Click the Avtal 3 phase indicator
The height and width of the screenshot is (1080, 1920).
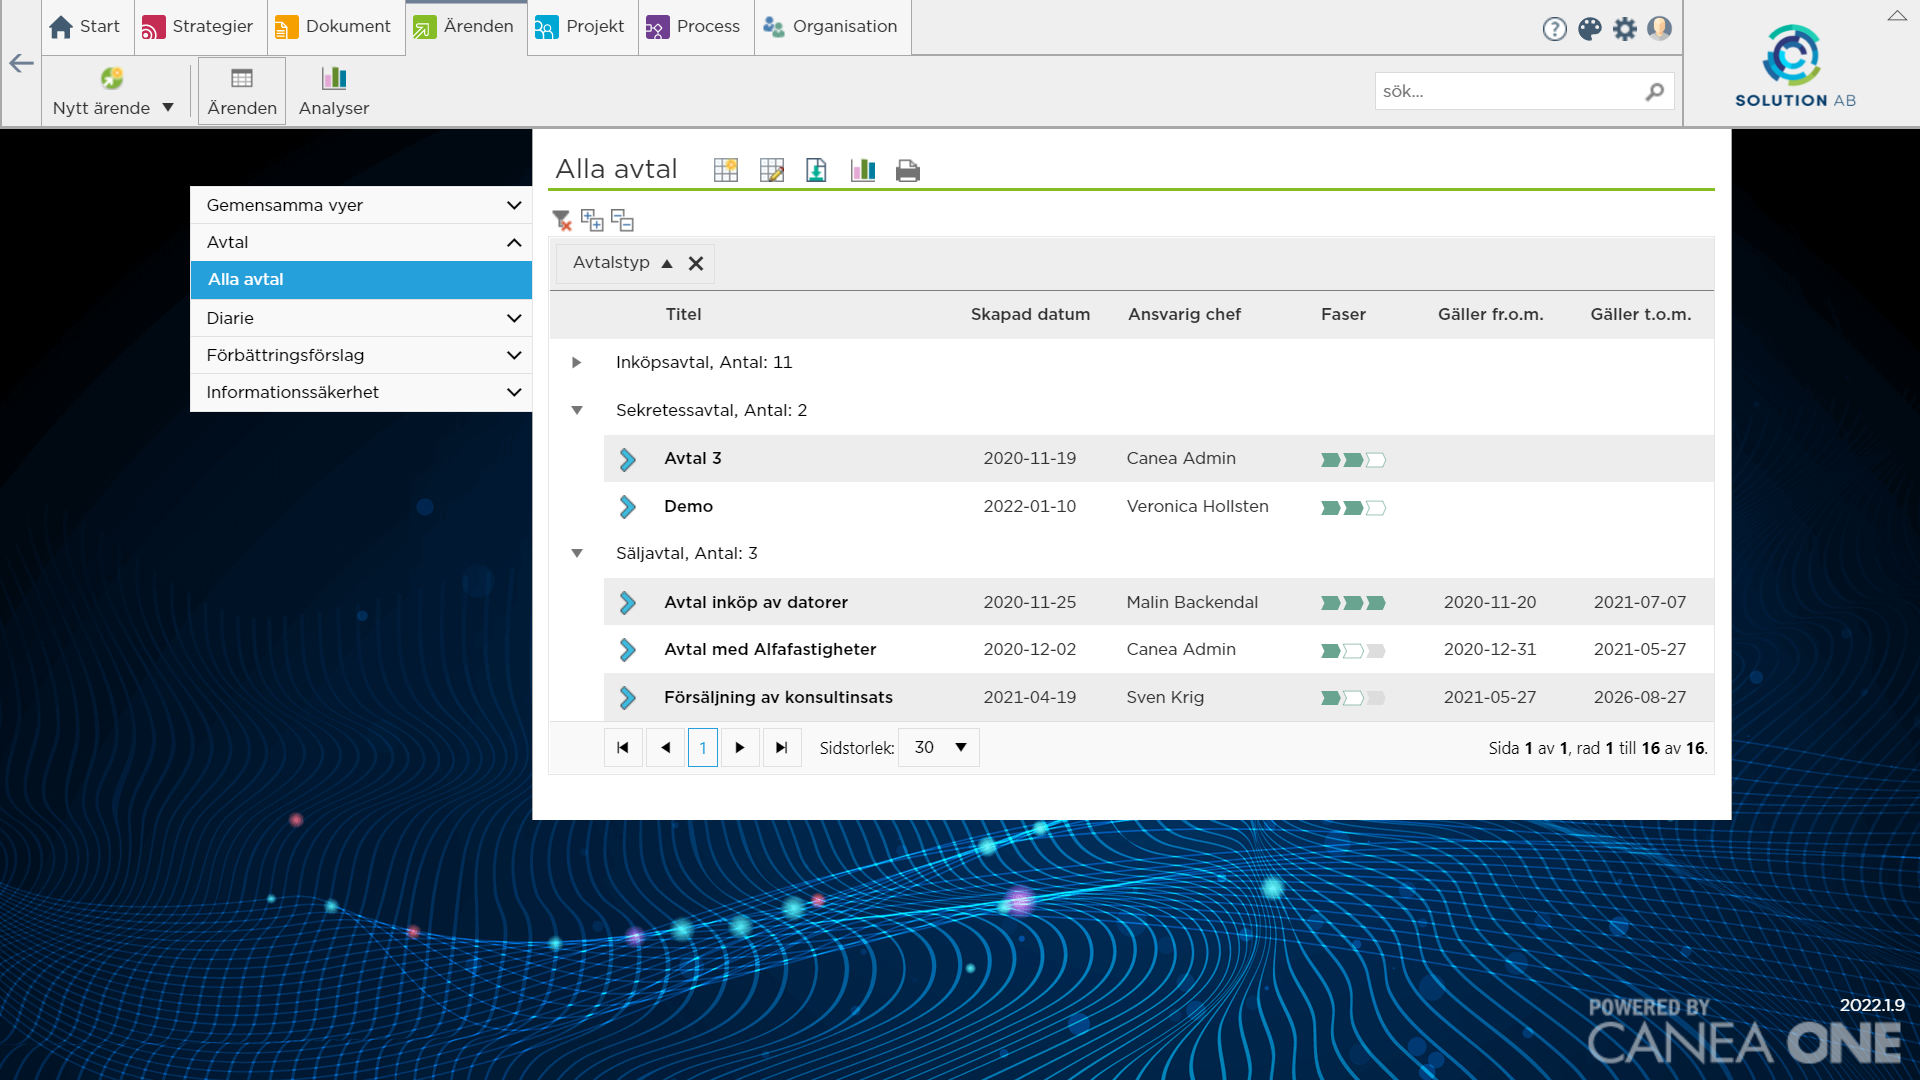[x=1353, y=460]
